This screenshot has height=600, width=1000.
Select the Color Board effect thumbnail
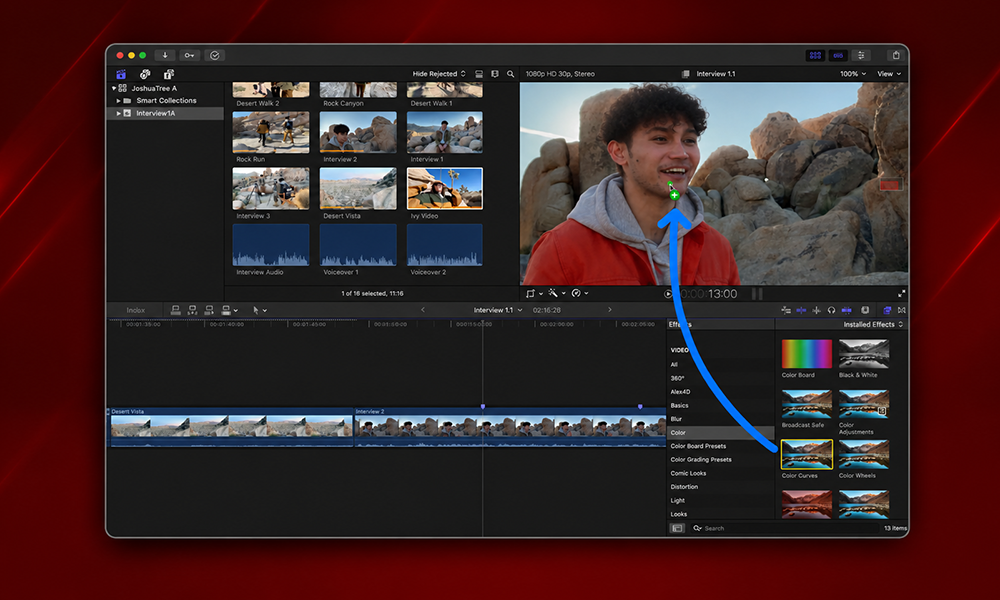[x=806, y=354]
